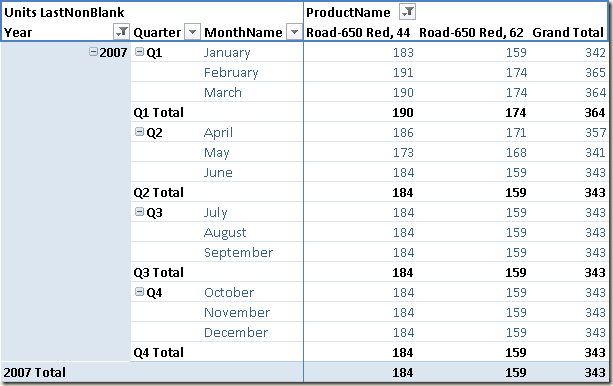Select the September row label

[238, 253]
